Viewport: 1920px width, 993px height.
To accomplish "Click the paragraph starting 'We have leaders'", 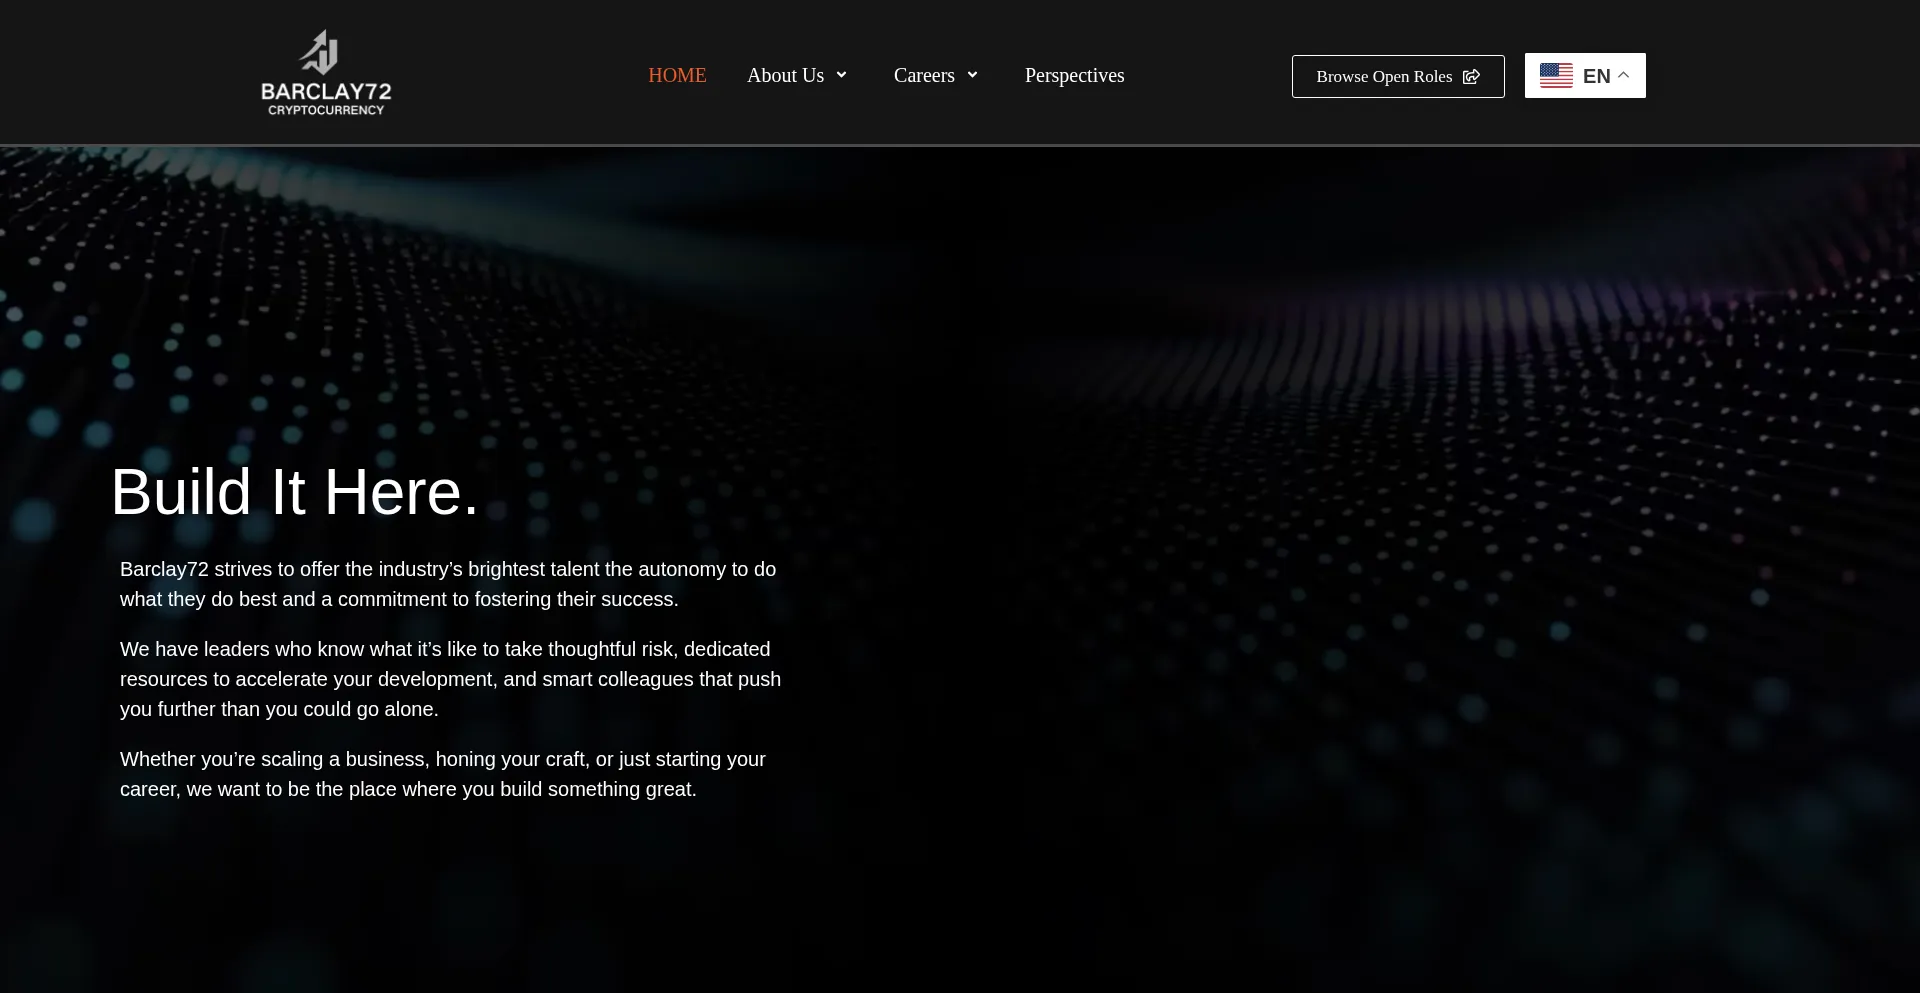I will pyautogui.click(x=450, y=679).
